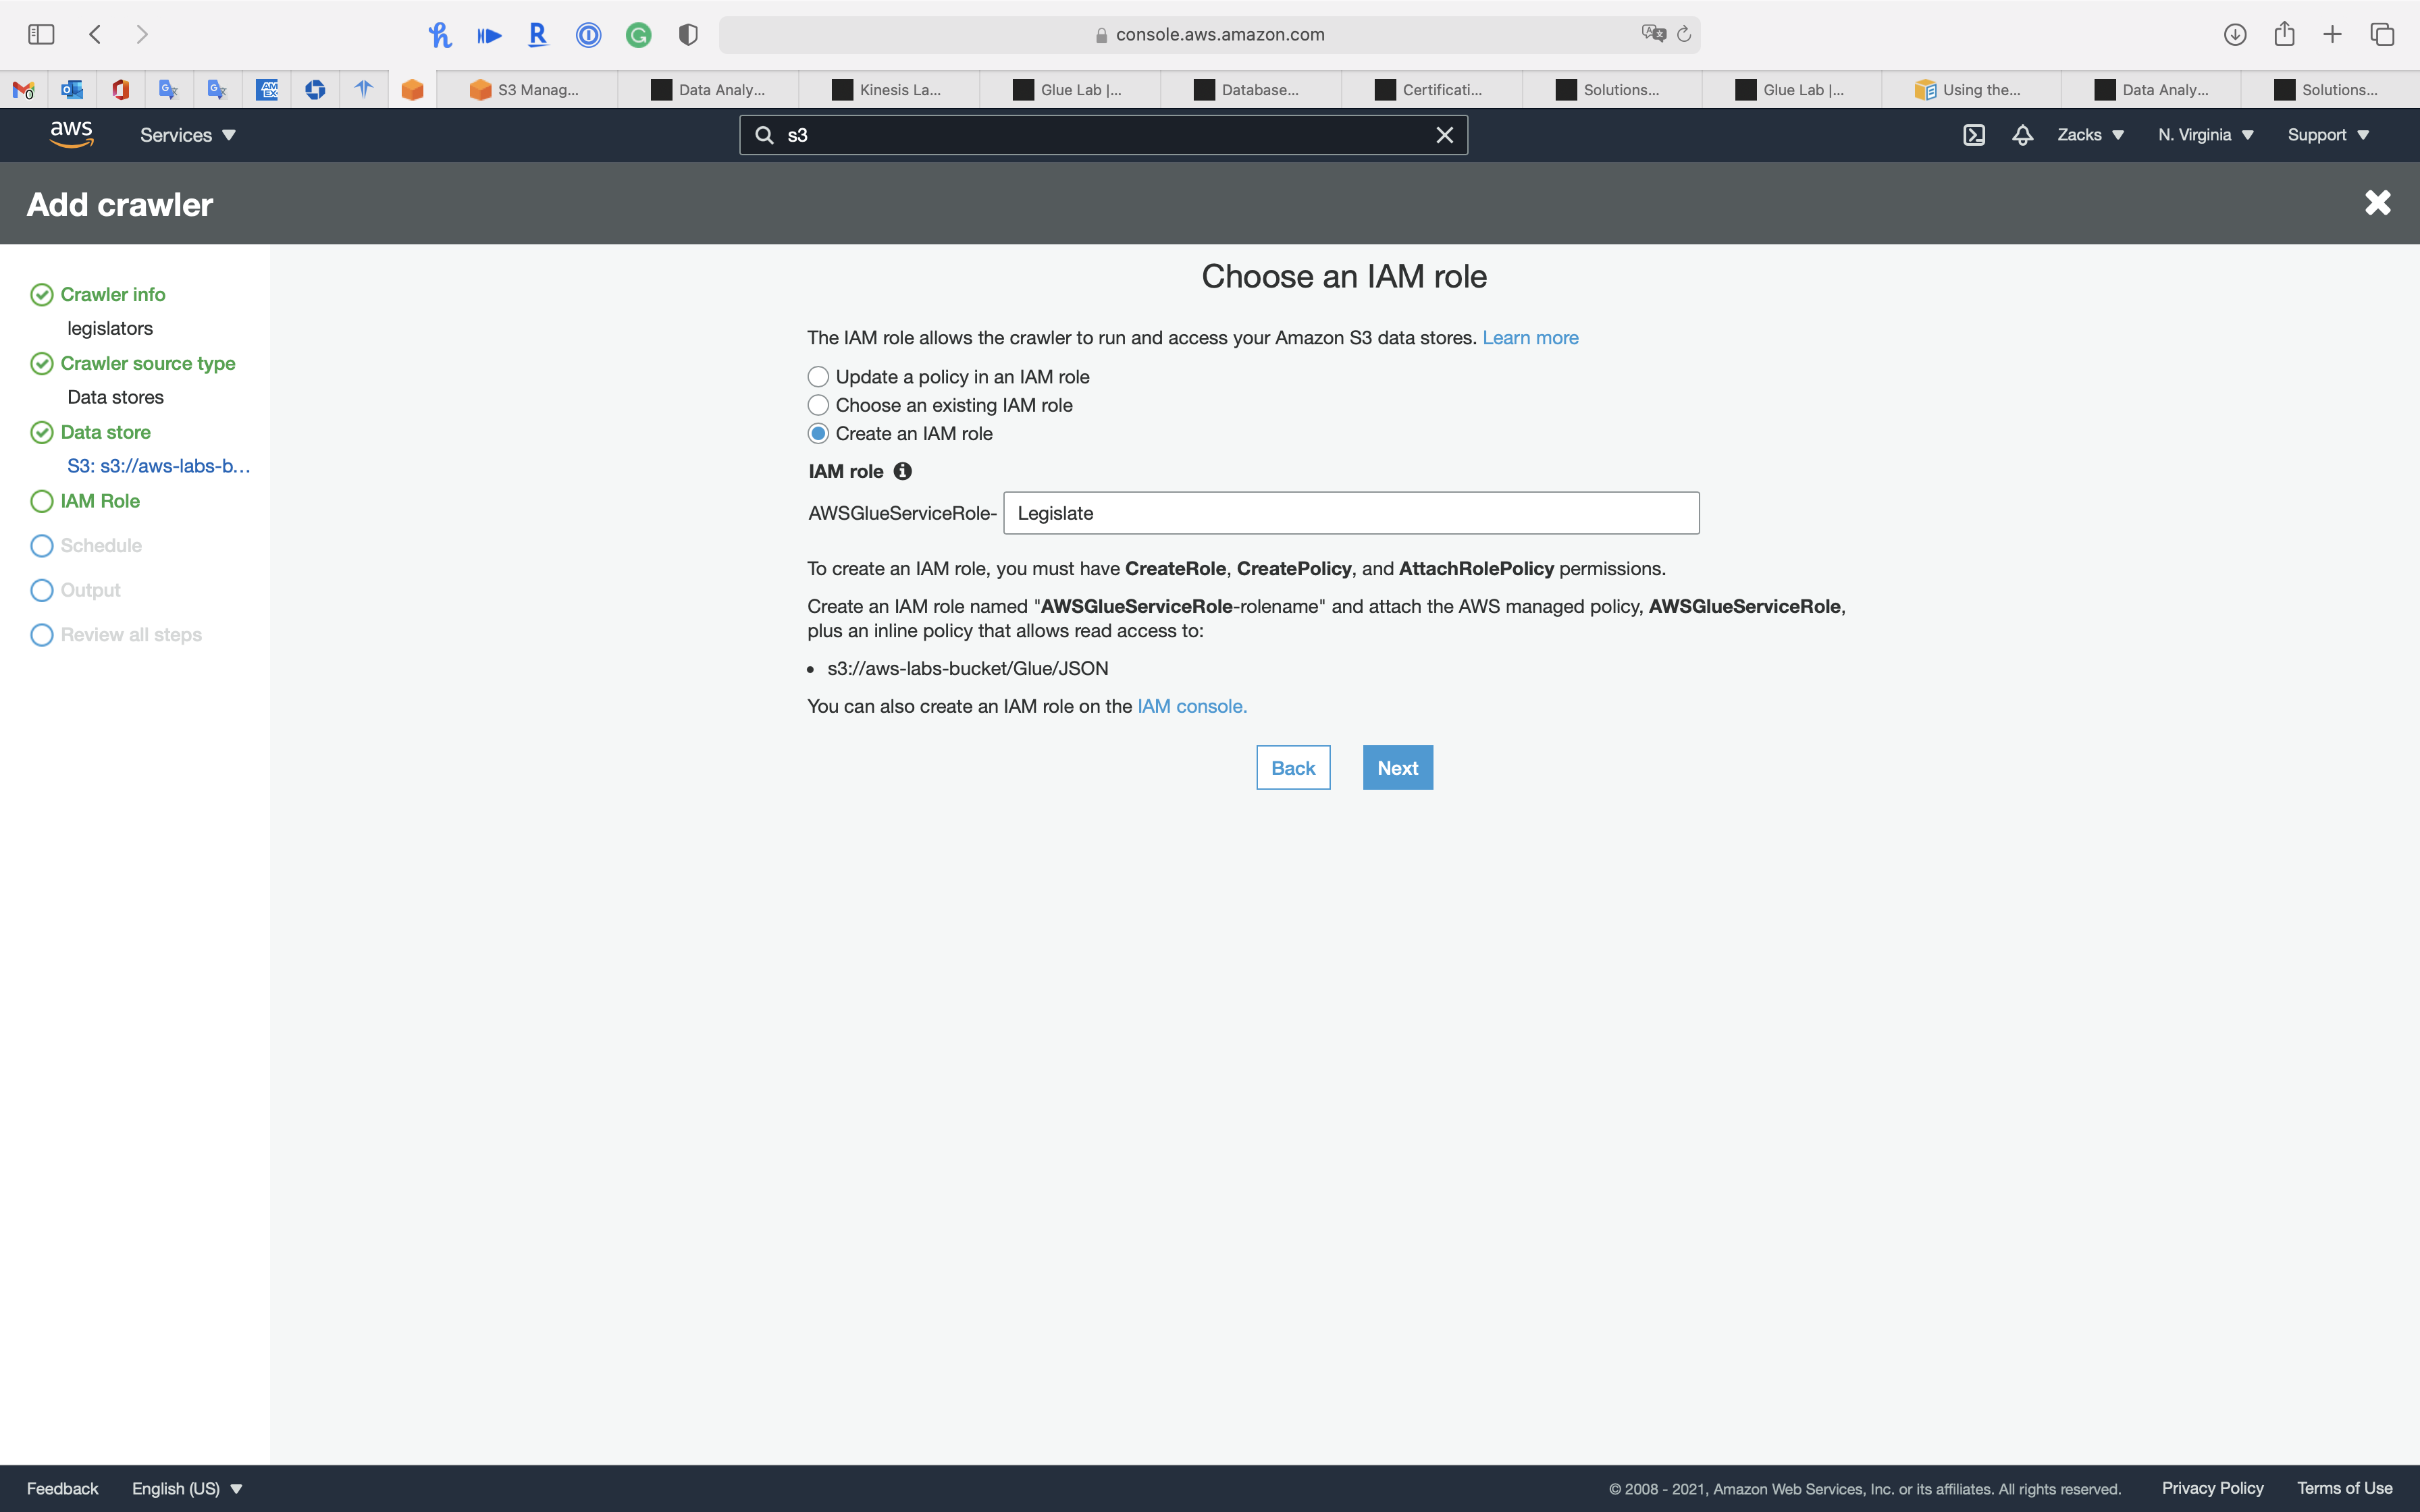Expand the Services dropdown menu
The image size is (2420, 1512).
(x=187, y=135)
